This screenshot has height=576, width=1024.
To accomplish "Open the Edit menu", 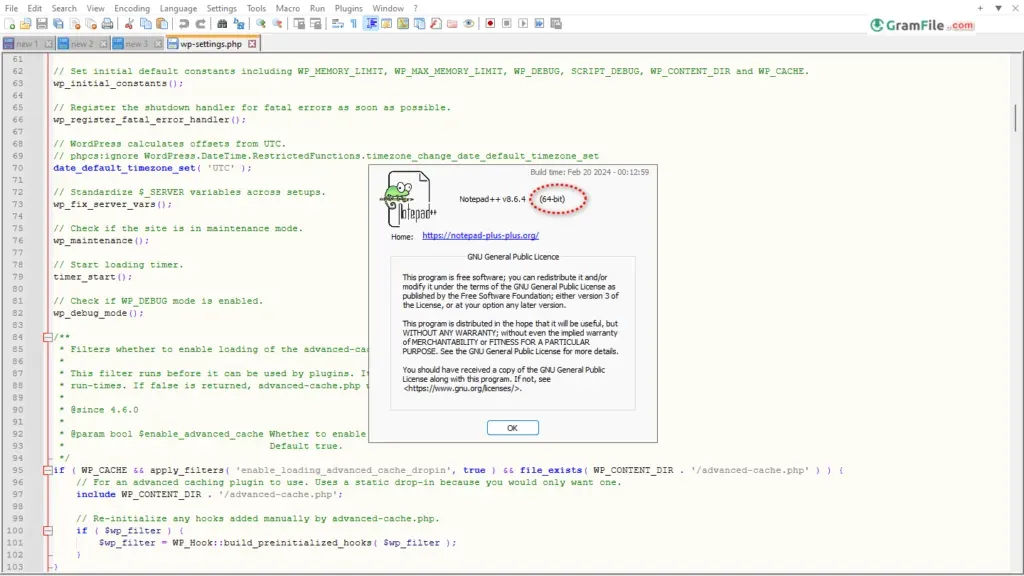I will 35,8.
